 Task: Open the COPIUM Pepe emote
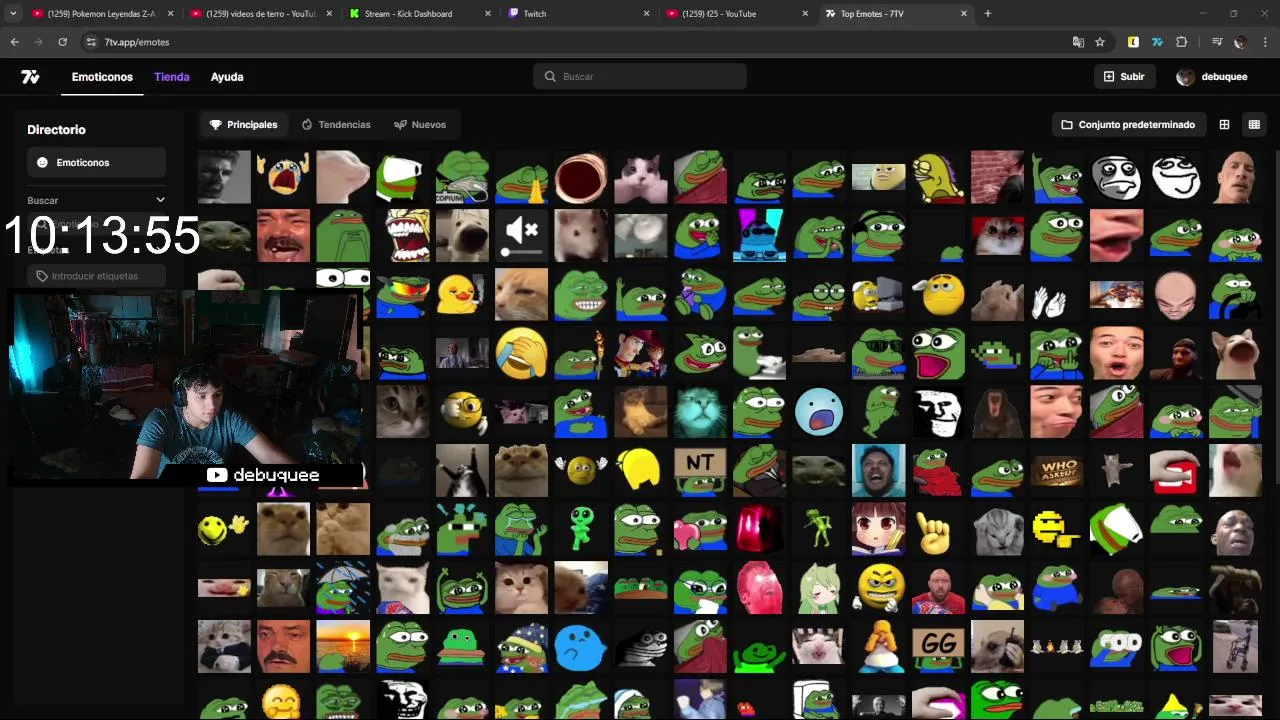[x=462, y=177]
